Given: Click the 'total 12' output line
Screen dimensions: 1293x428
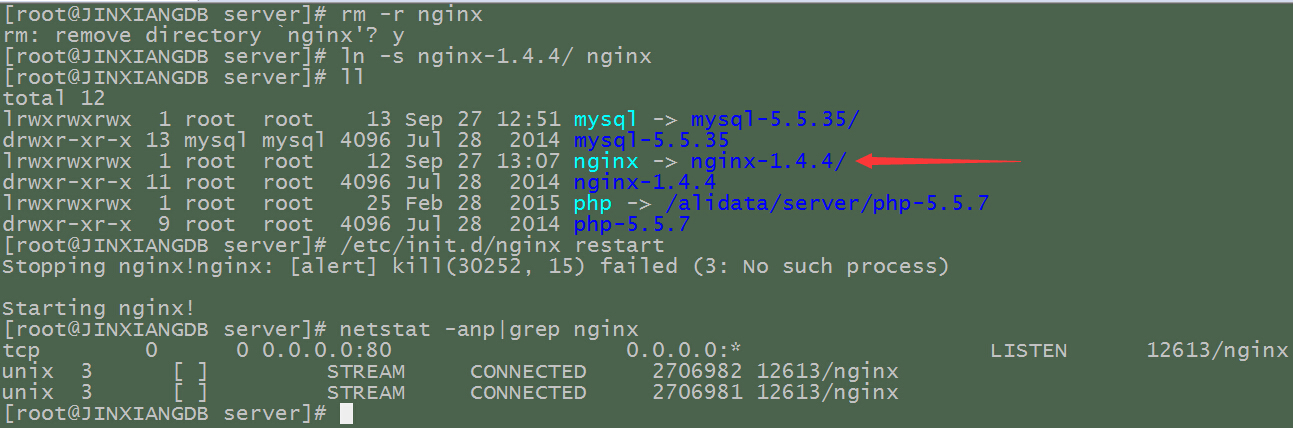Looking at the screenshot, I should (48, 98).
